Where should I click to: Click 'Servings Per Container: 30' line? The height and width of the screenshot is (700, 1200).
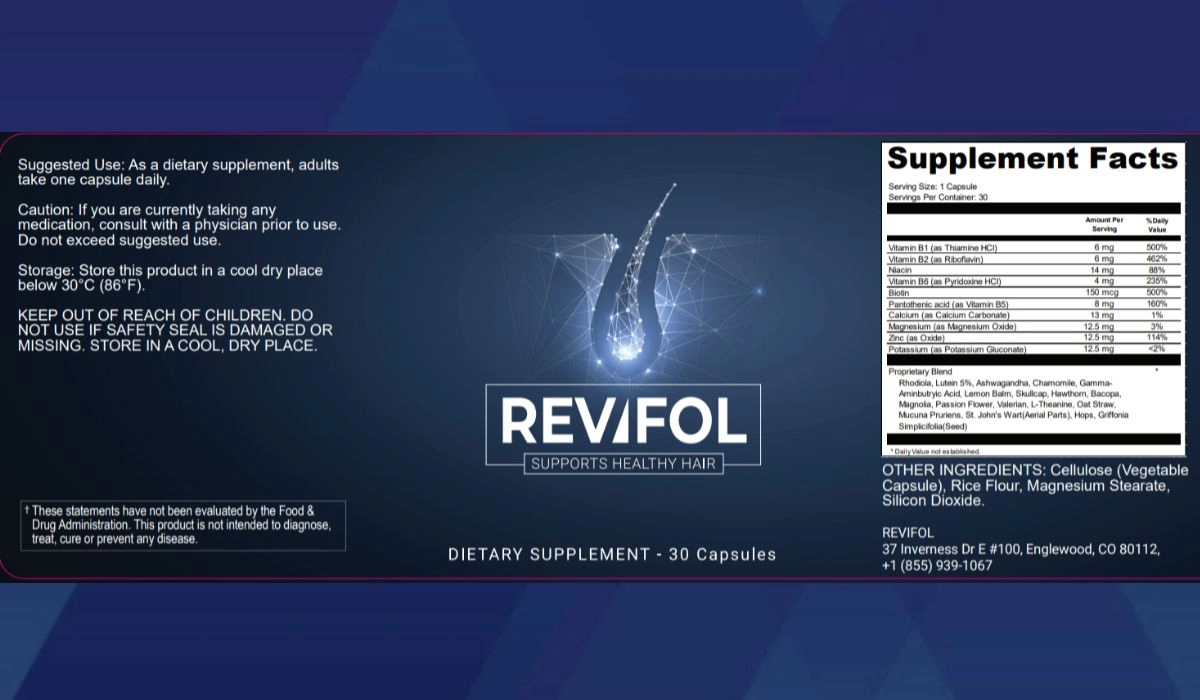[937, 197]
